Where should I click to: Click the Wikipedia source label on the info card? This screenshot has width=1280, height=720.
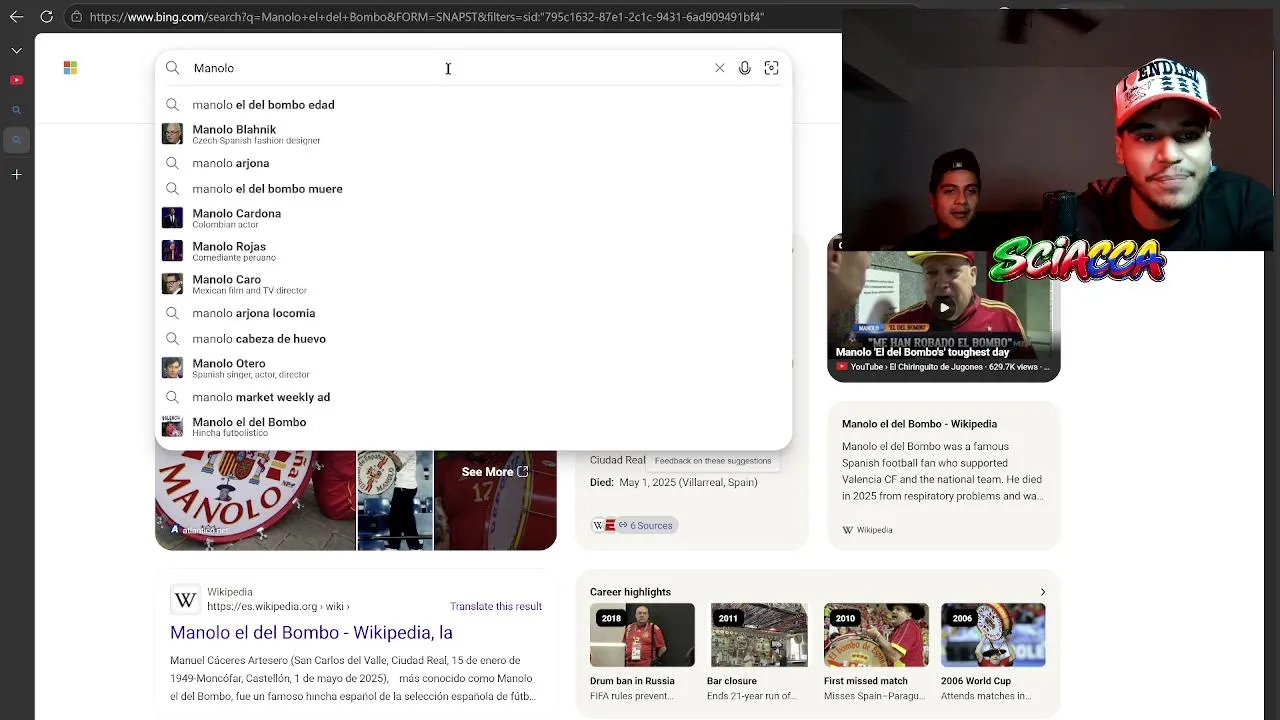(867, 530)
